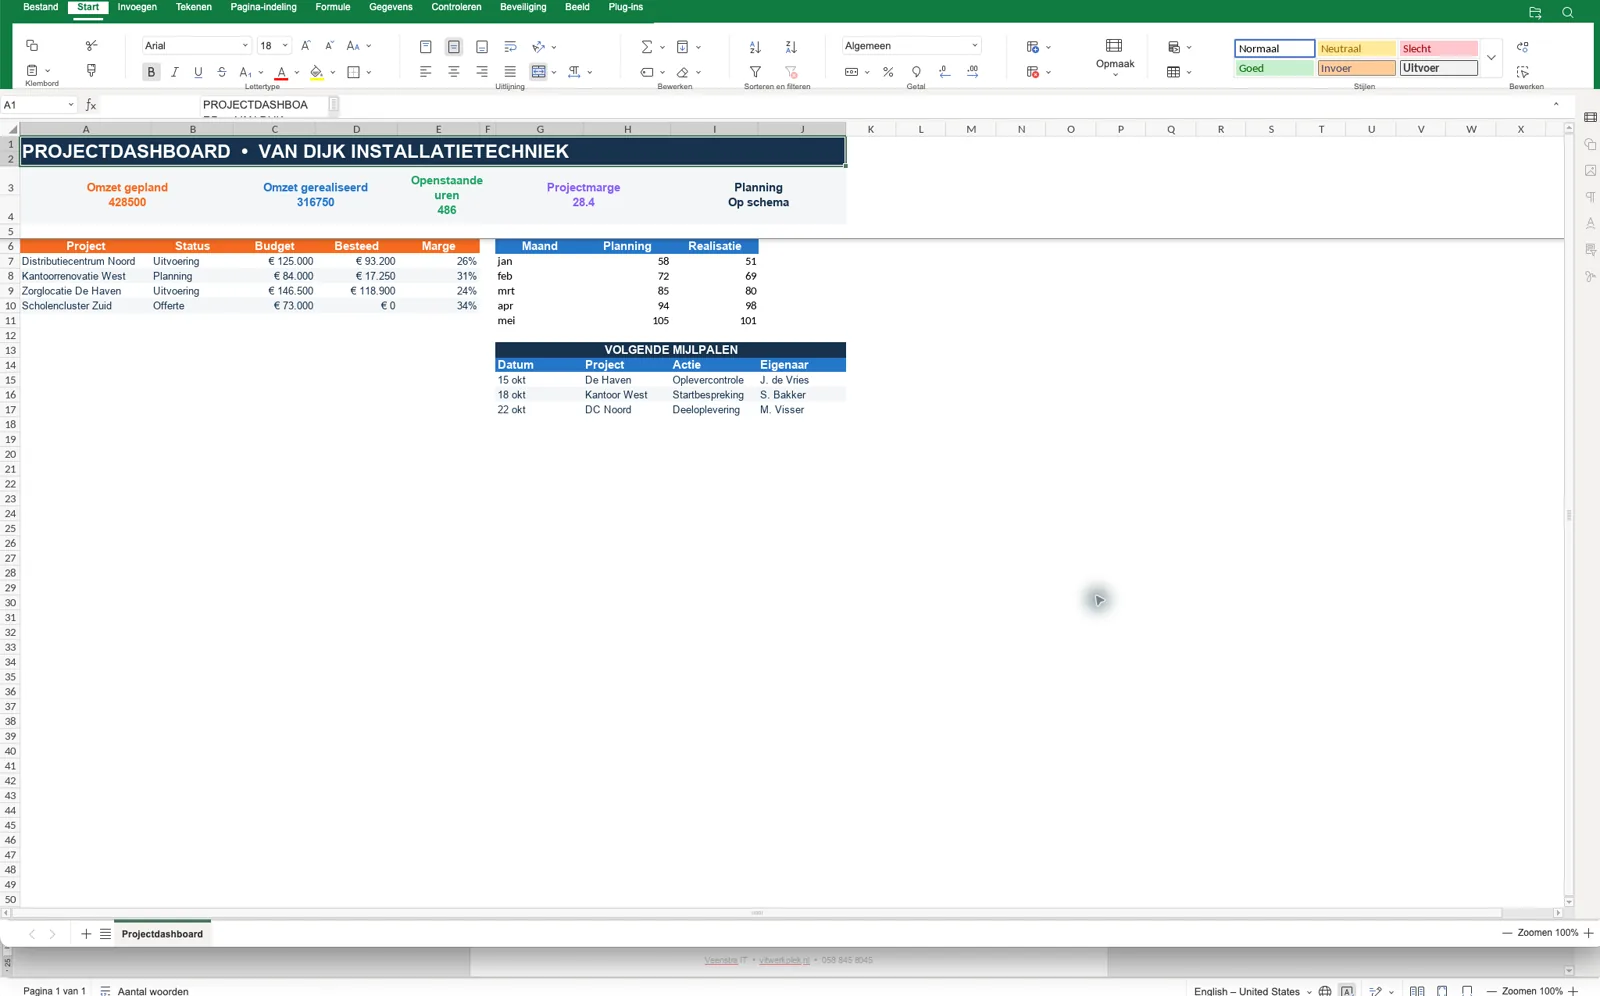
Task: Apply the Goed cell style
Action: pos(1274,68)
